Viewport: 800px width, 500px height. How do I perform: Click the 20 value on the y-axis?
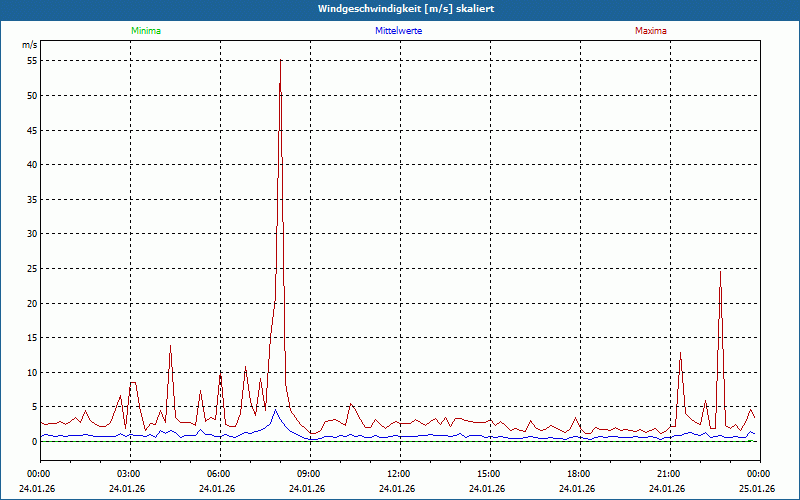coord(32,303)
